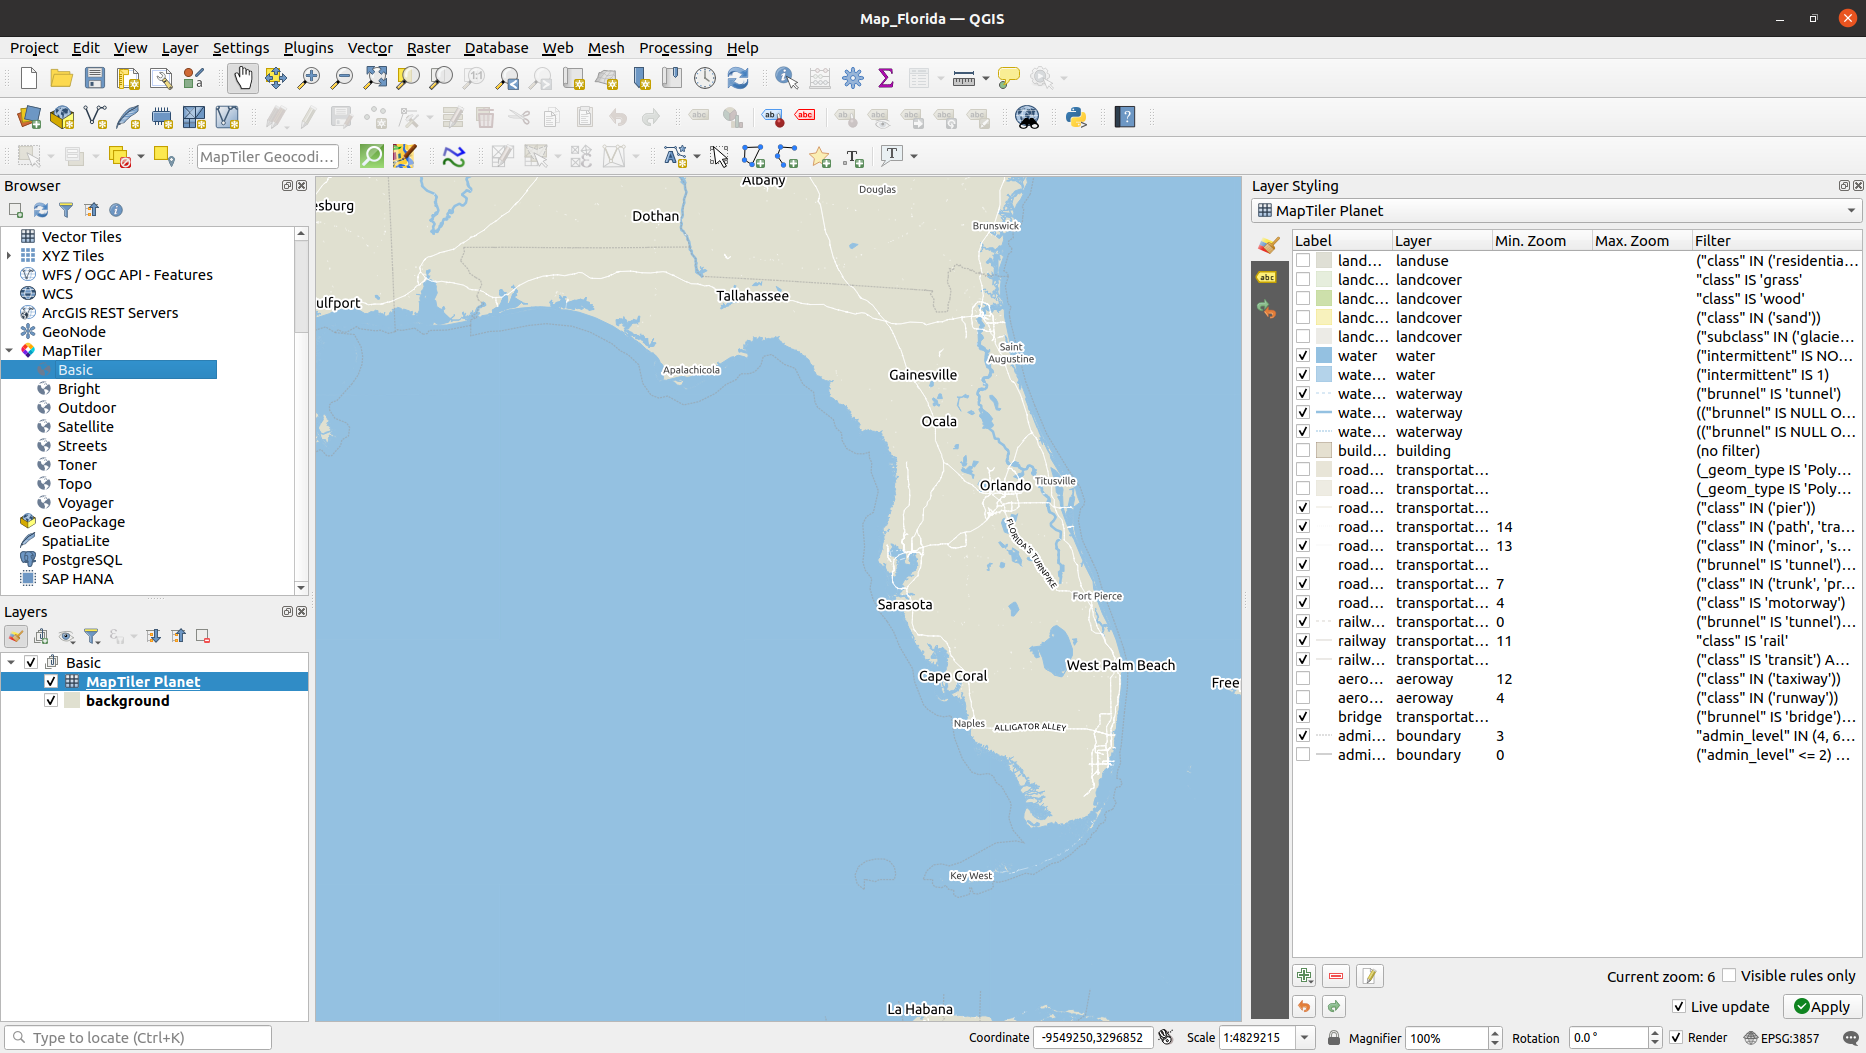This screenshot has height=1053, width=1866.
Task: Click the Apply button in Layer Styling
Action: coord(1822,1007)
